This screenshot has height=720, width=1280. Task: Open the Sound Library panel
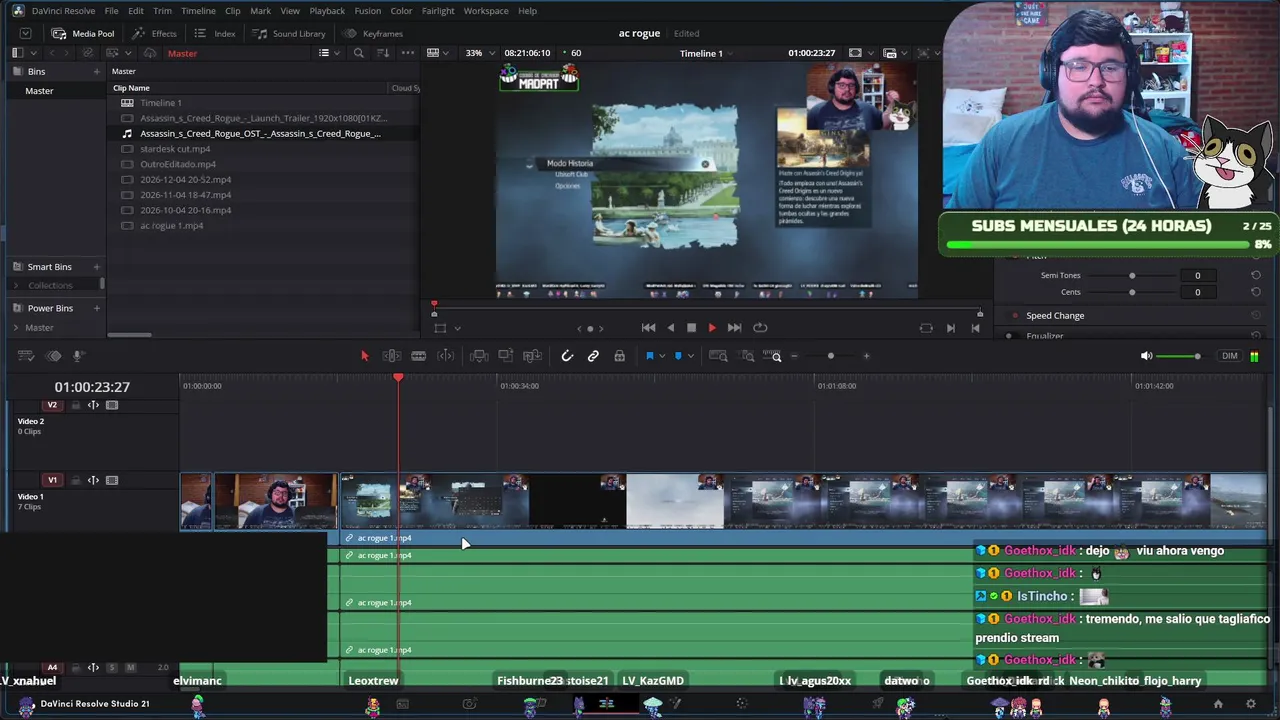[x=289, y=33]
